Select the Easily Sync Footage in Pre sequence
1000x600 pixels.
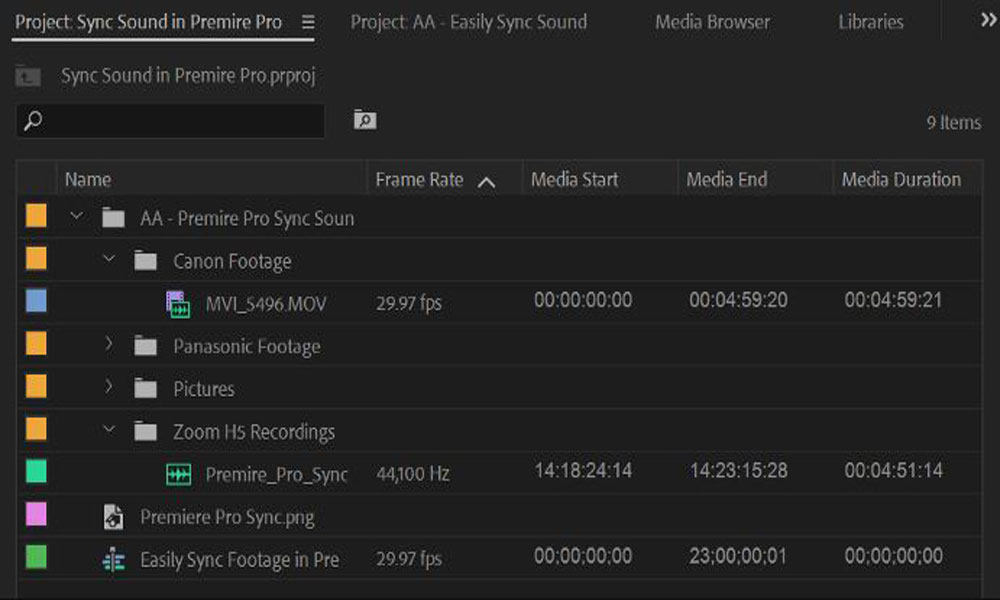pyautogui.click(x=240, y=560)
